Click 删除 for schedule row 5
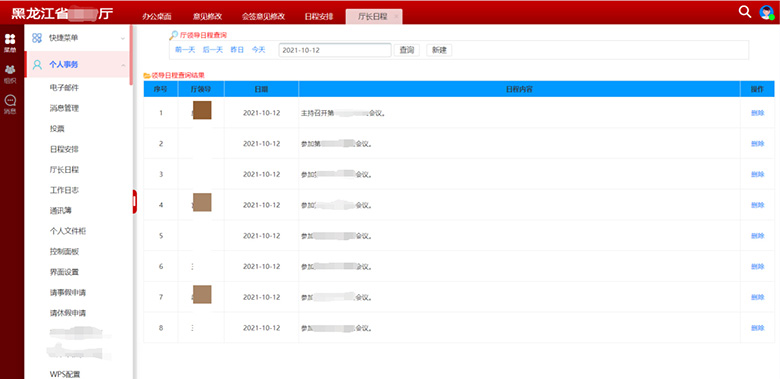780x379 pixels. click(x=758, y=236)
